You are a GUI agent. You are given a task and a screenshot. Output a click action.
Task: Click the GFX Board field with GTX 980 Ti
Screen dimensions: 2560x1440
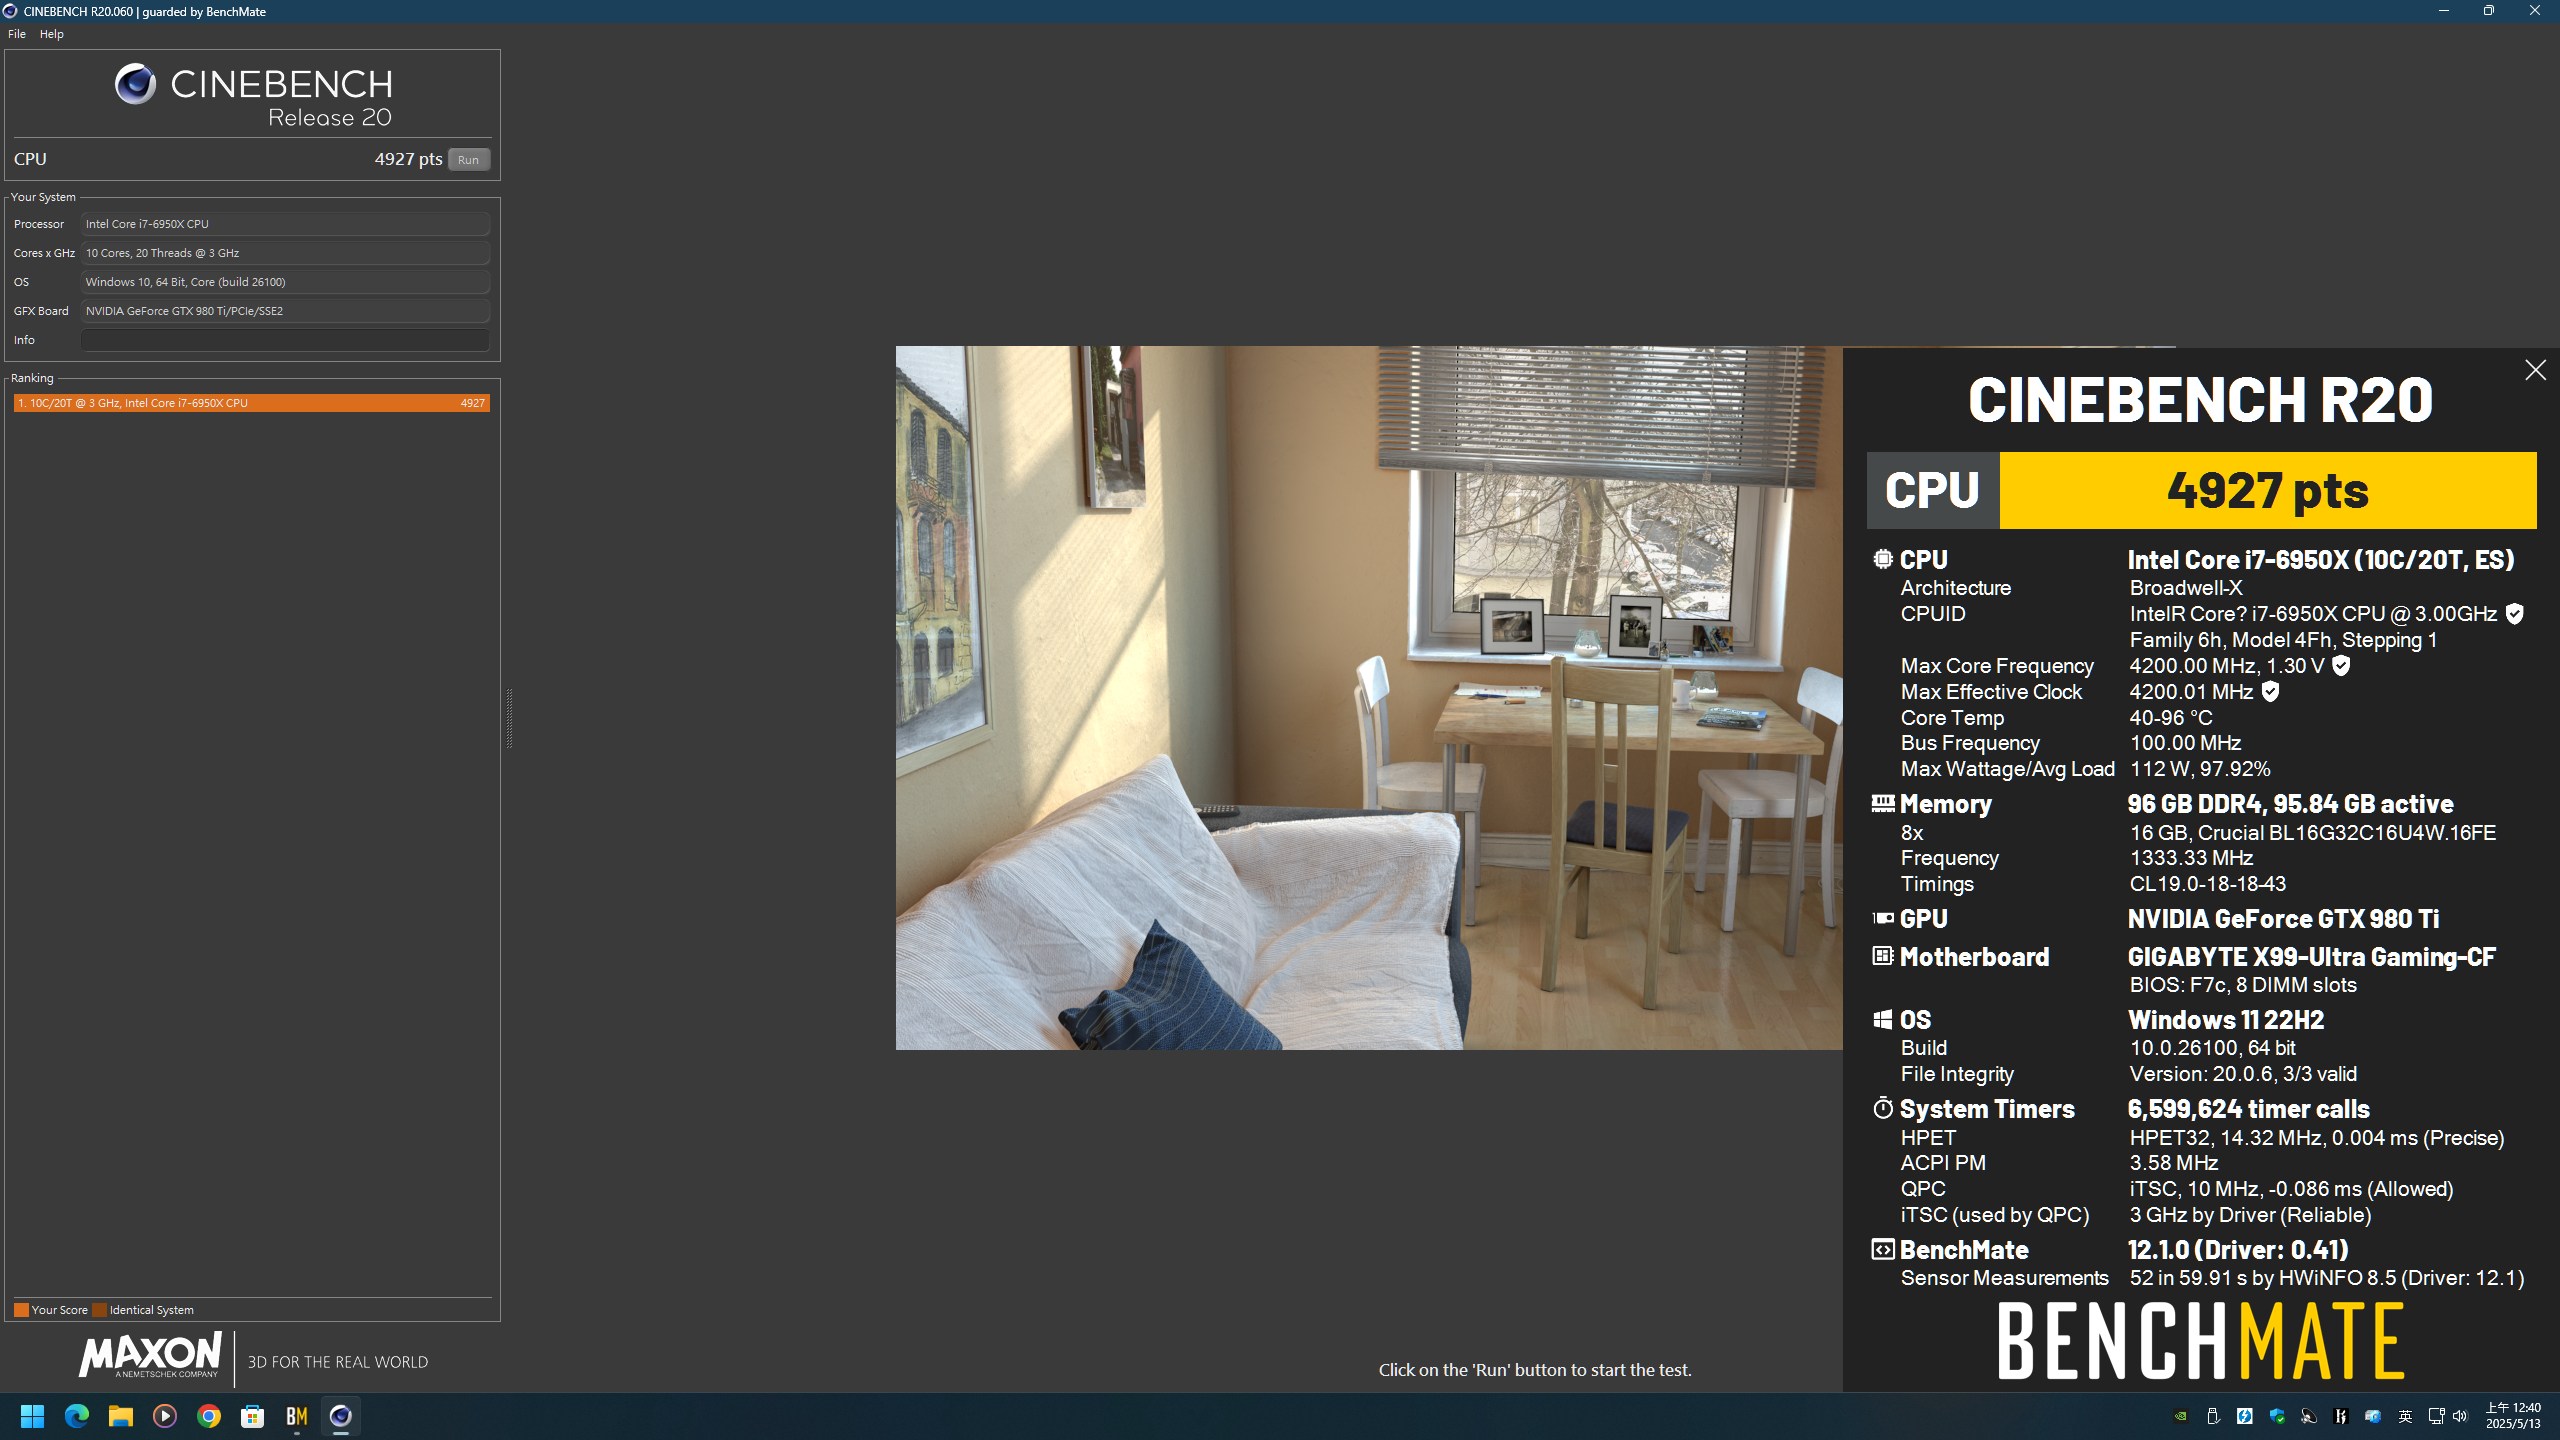click(285, 311)
